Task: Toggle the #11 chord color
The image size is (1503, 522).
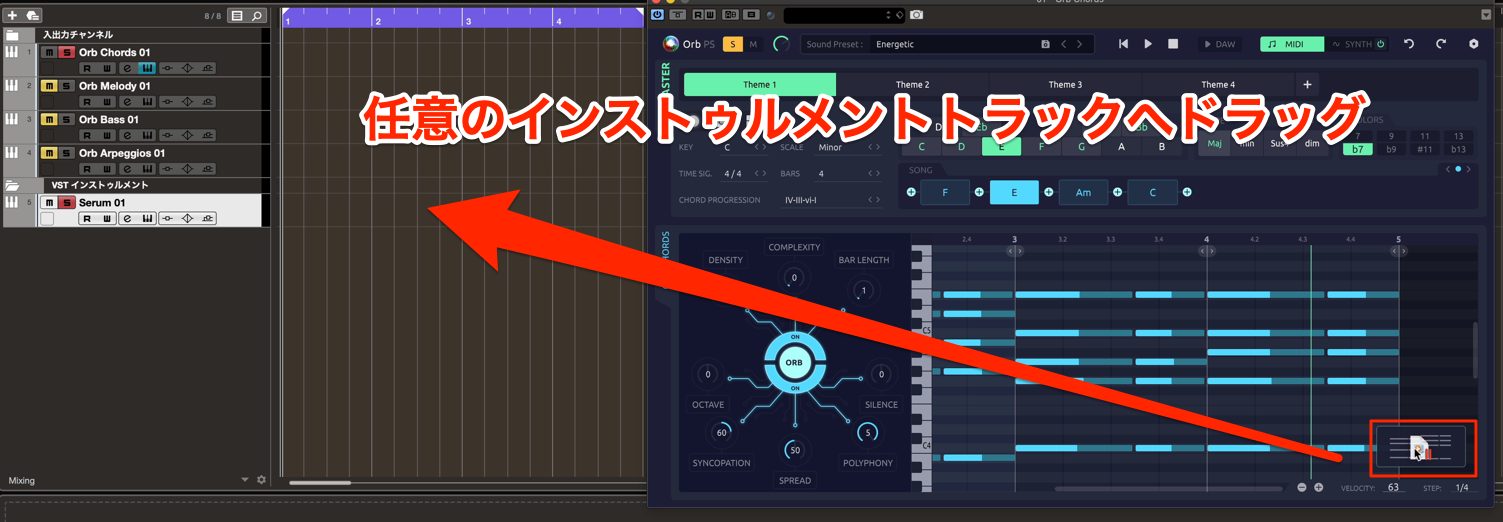Action: (1425, 149)
